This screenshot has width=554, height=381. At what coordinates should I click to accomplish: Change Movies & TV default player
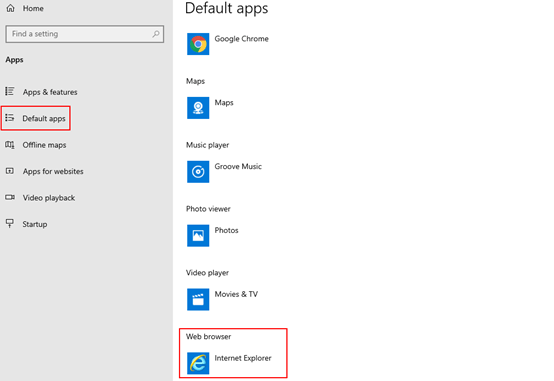tap(236, 294)
